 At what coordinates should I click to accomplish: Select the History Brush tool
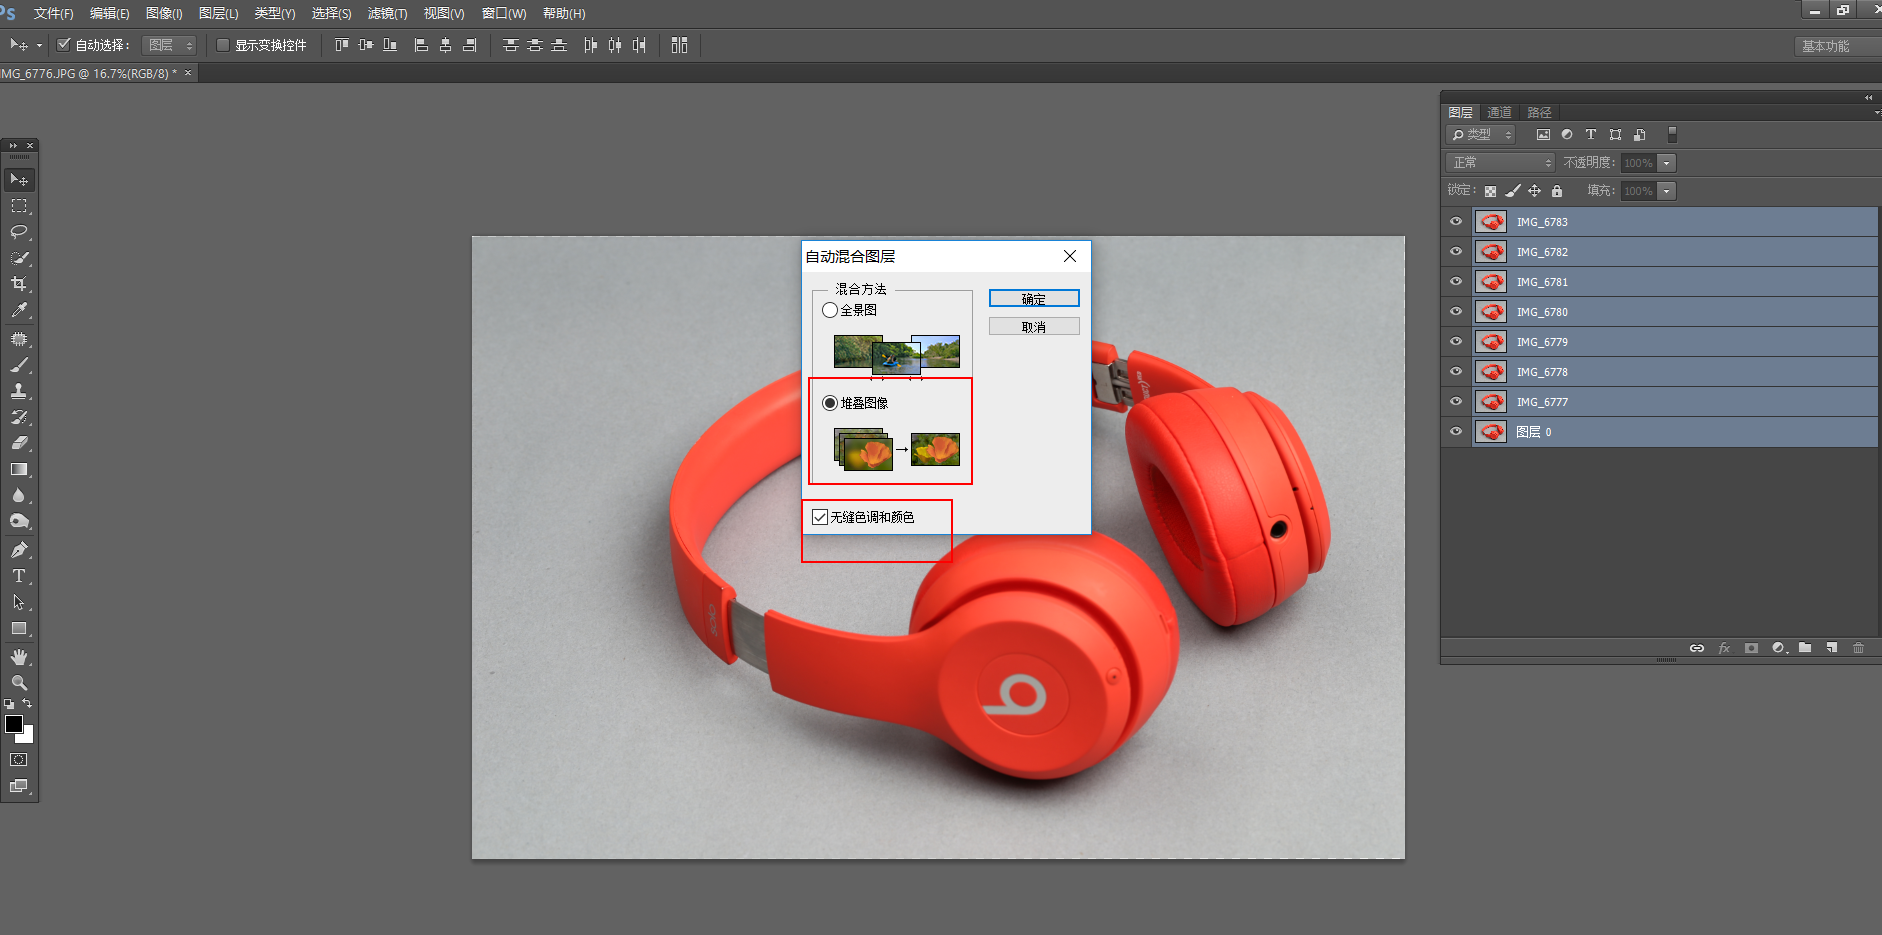point(19,418)
